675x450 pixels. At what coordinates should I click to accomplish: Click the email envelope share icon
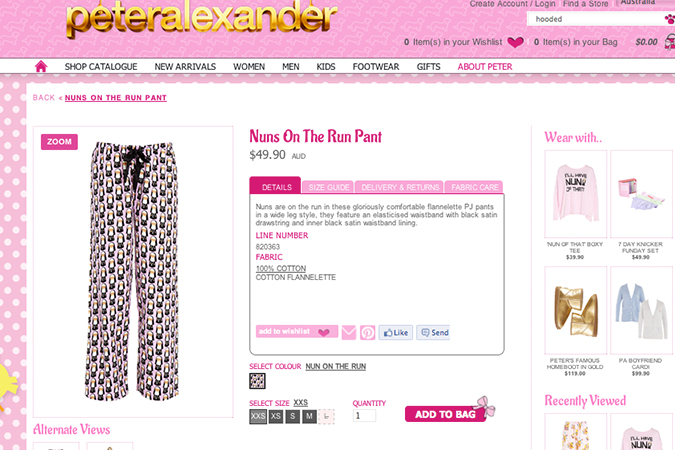click(x=349, y=332)
